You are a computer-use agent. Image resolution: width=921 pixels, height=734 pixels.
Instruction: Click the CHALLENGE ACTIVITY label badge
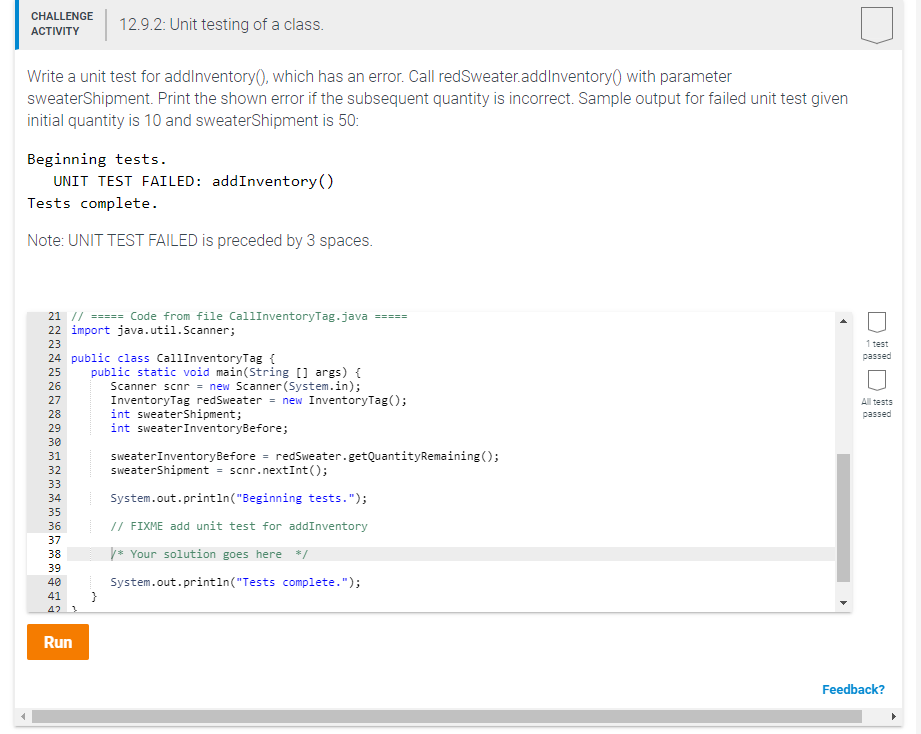point(61,22)
